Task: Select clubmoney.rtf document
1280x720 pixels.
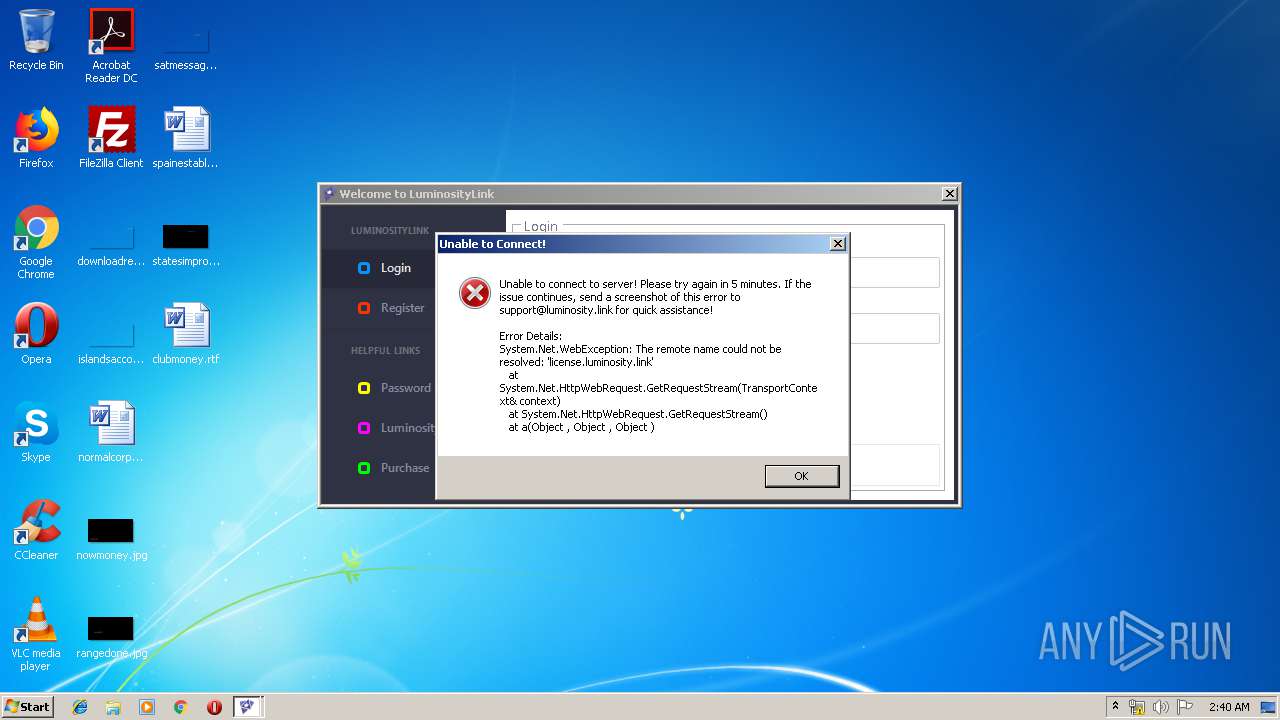Action: (186, 334)
